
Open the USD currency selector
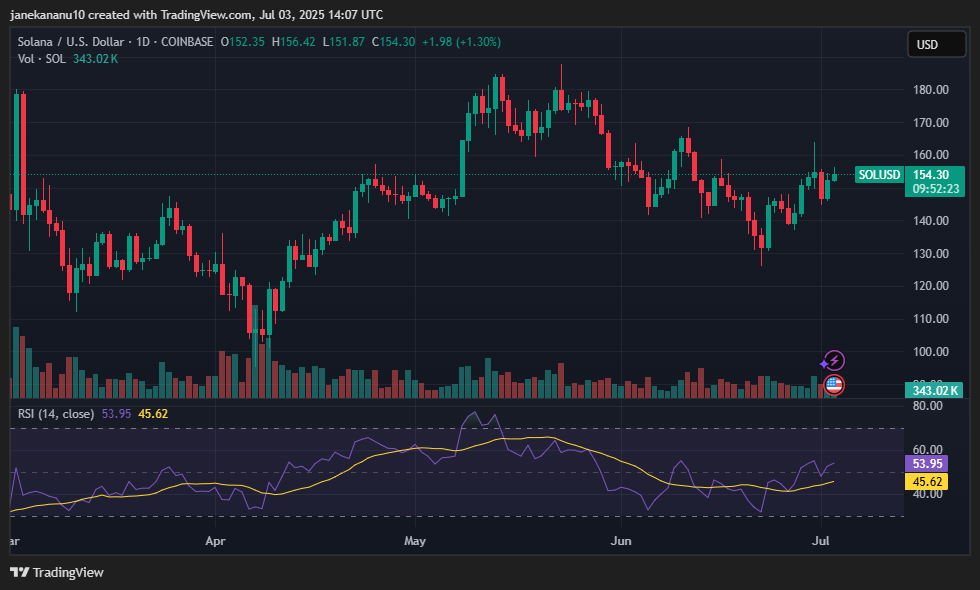click(936, 44)
